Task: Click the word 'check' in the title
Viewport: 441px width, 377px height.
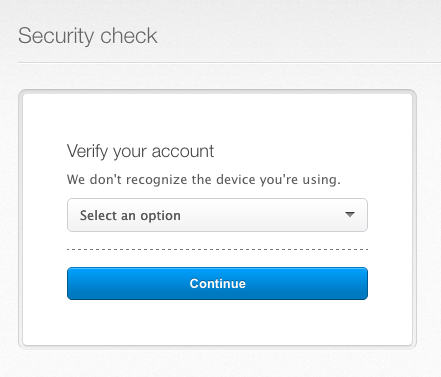Action: point(129,36)
